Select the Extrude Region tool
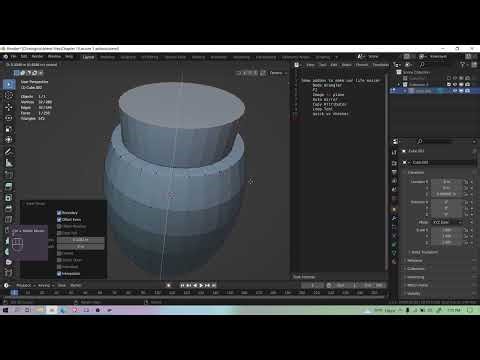480x360 pixels. 9,186
